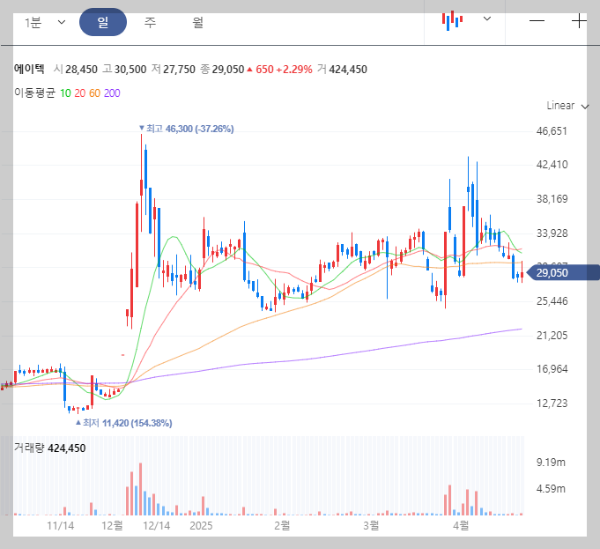The image size is (600, 549).
Task: Click the opening price 28,450 value
Action: coord(81,69)
